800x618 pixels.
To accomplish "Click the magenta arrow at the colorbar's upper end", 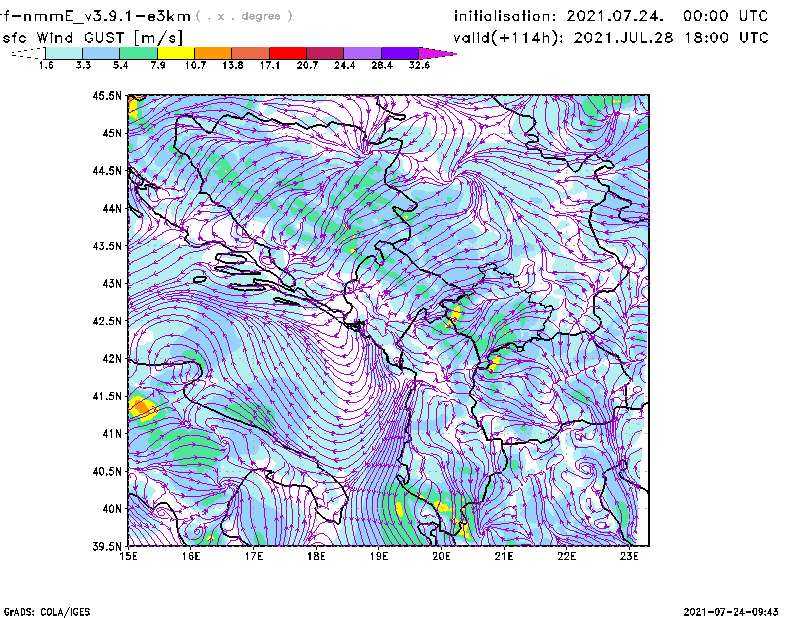I will (x=437, y=53).
